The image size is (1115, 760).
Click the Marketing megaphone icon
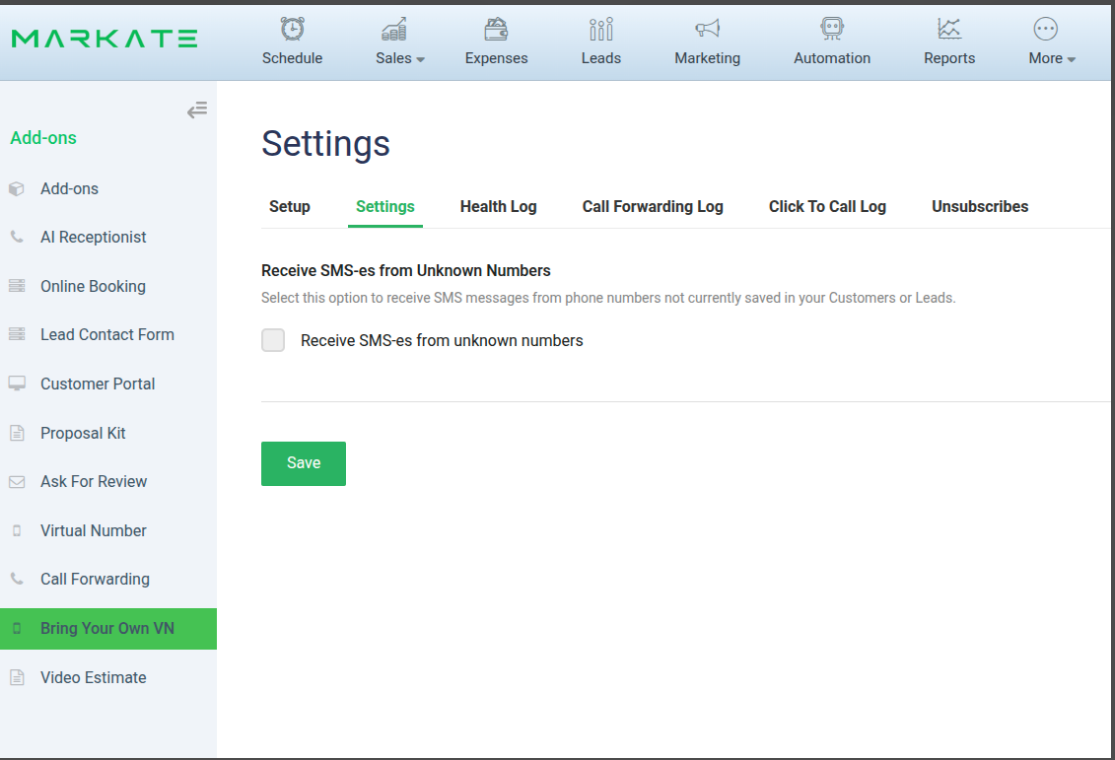707,29
